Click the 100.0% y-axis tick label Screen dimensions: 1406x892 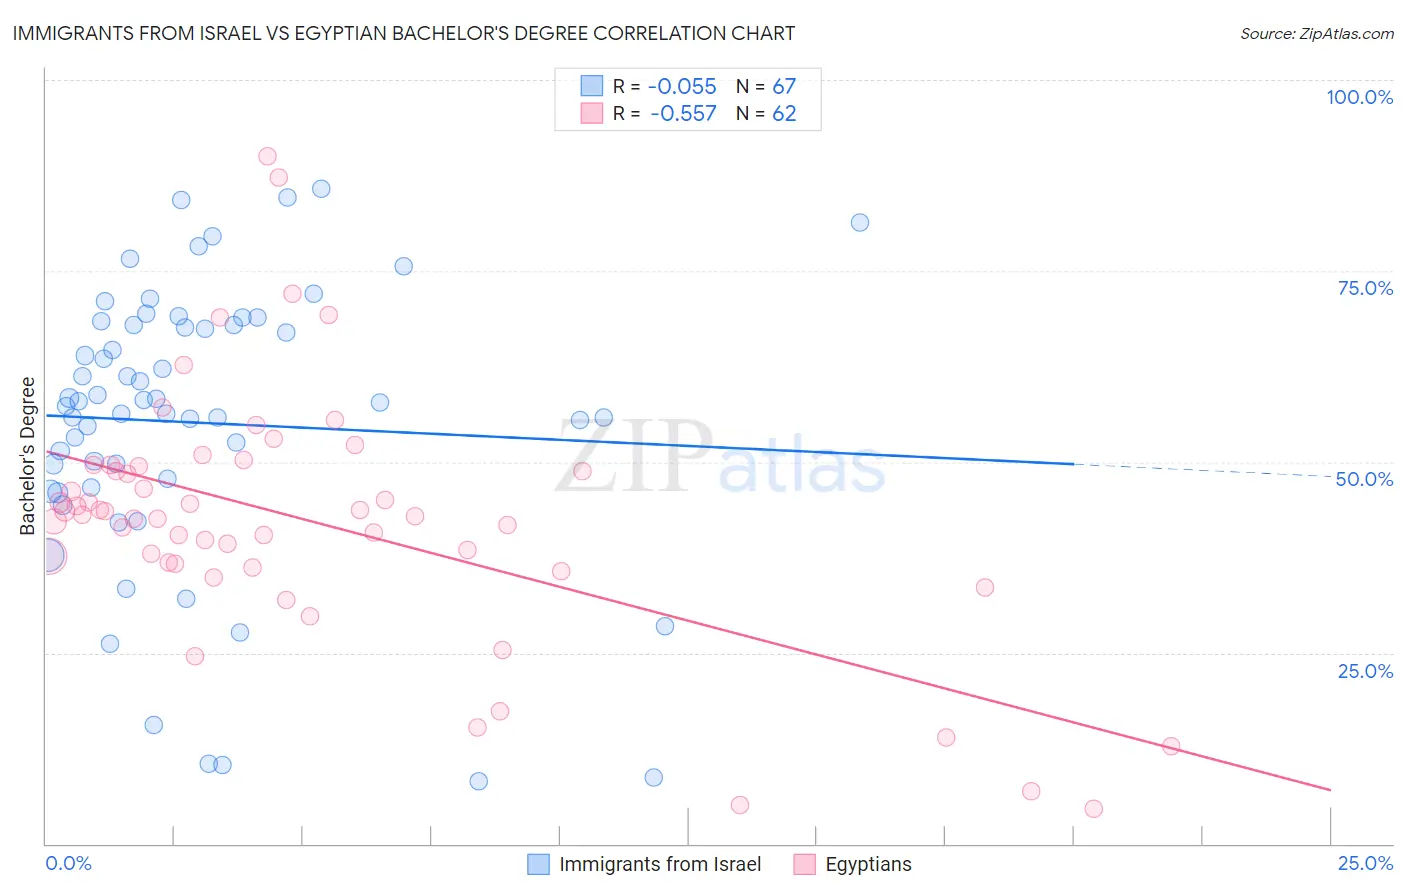pyautogui.click(x=1359, y=97)
